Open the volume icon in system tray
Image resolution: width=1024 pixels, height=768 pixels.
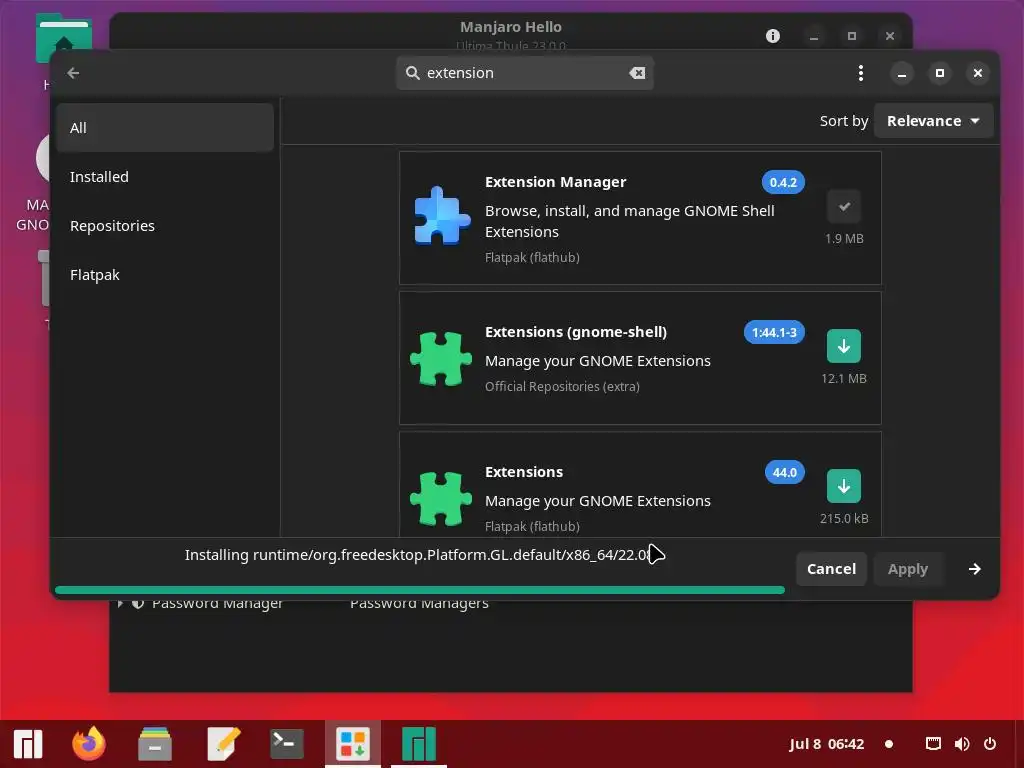point(961,744)
